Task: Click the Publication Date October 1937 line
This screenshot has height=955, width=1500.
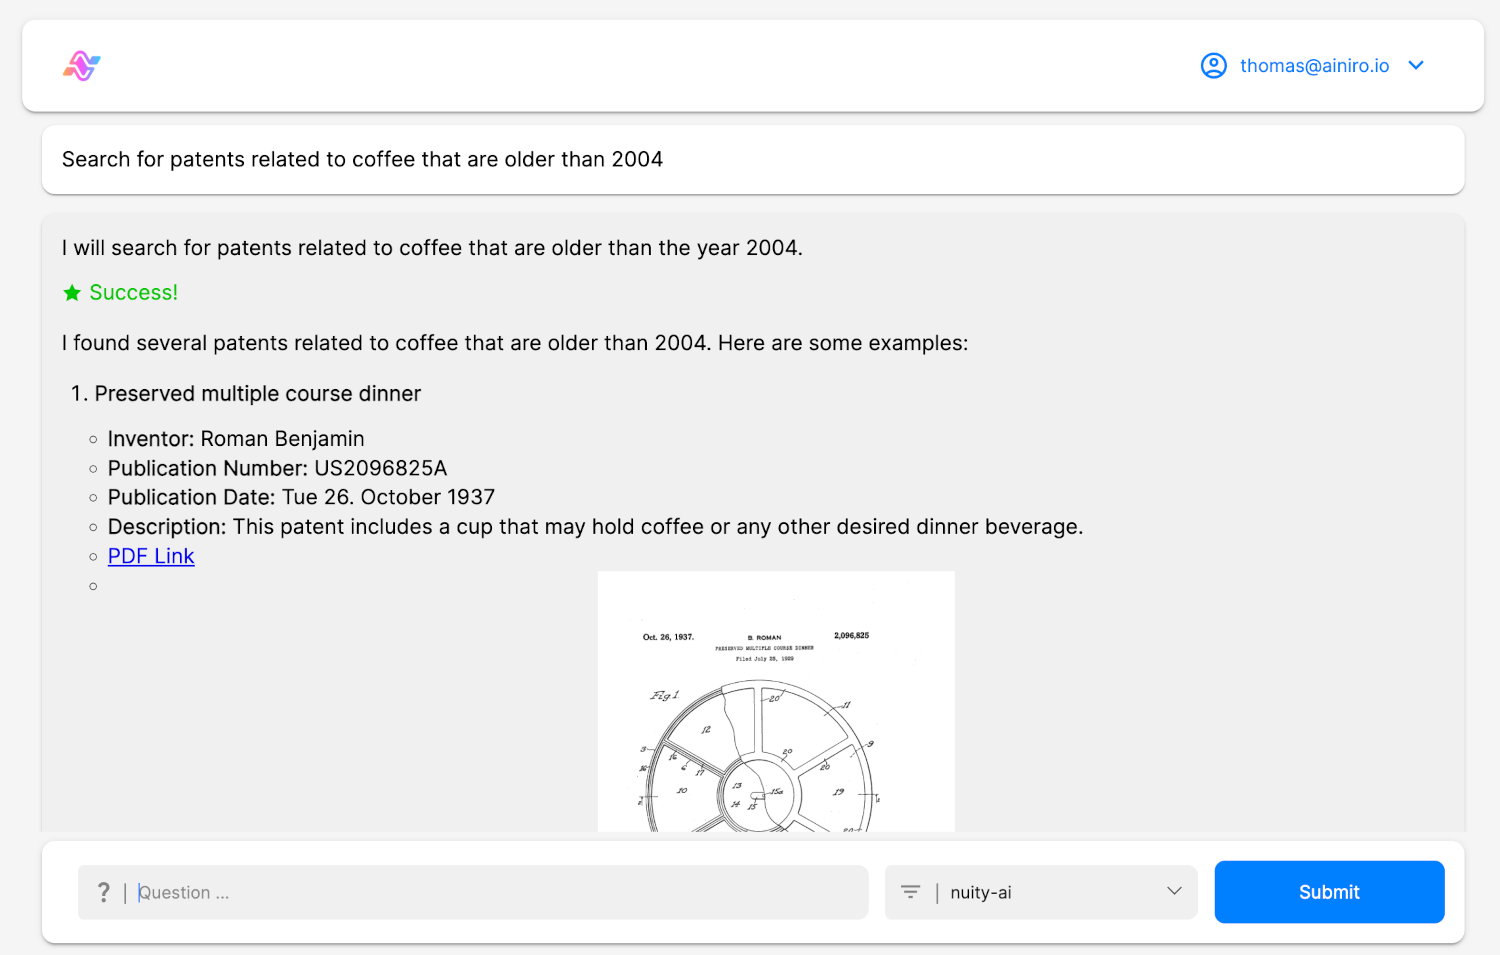Action: pyautogui.click(x=301, y=497)
